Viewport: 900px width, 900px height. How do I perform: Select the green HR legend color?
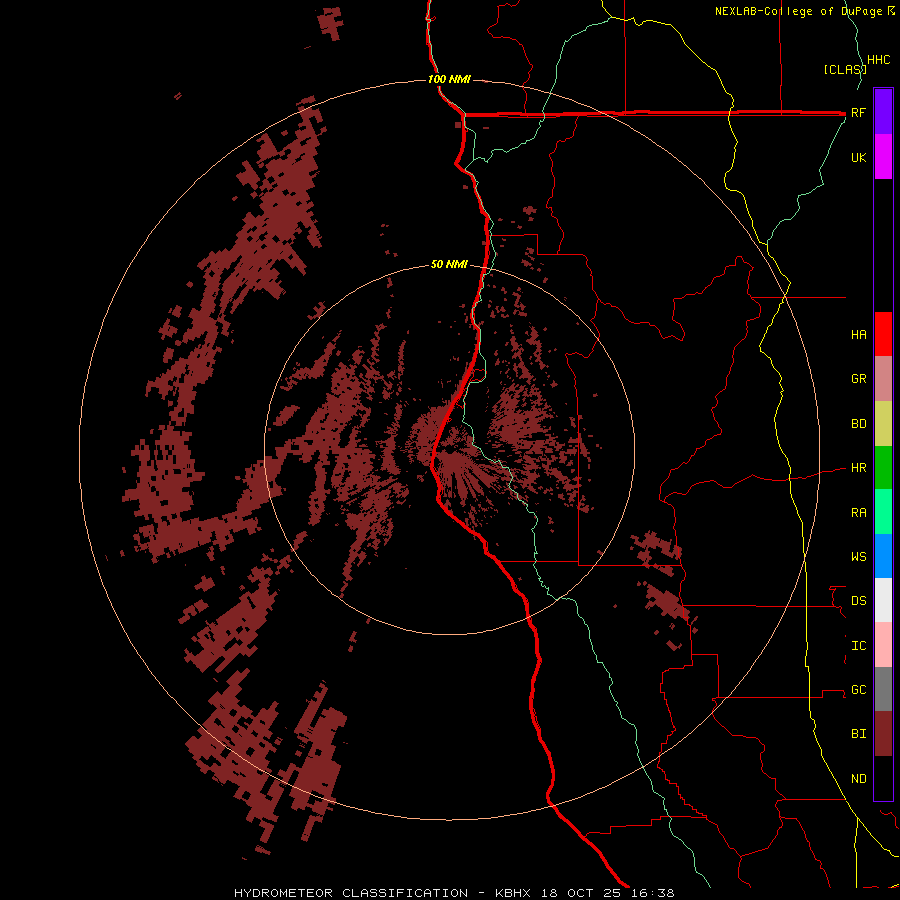[883, 468]
